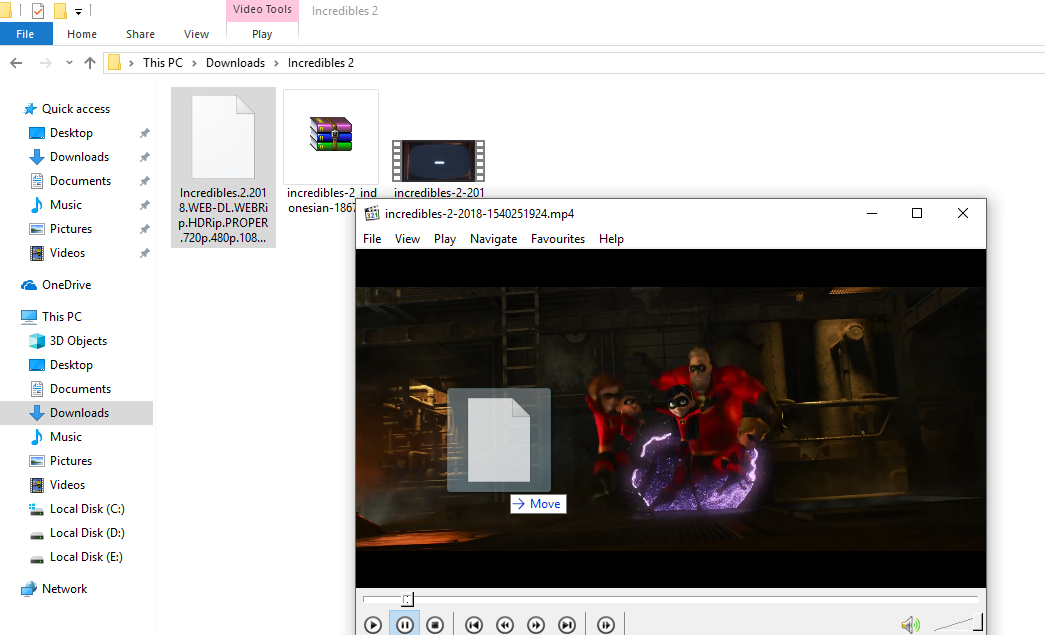Go forward in File Explorer
The width and height of the screenshot is (1045, 635).
coord(45,63)
